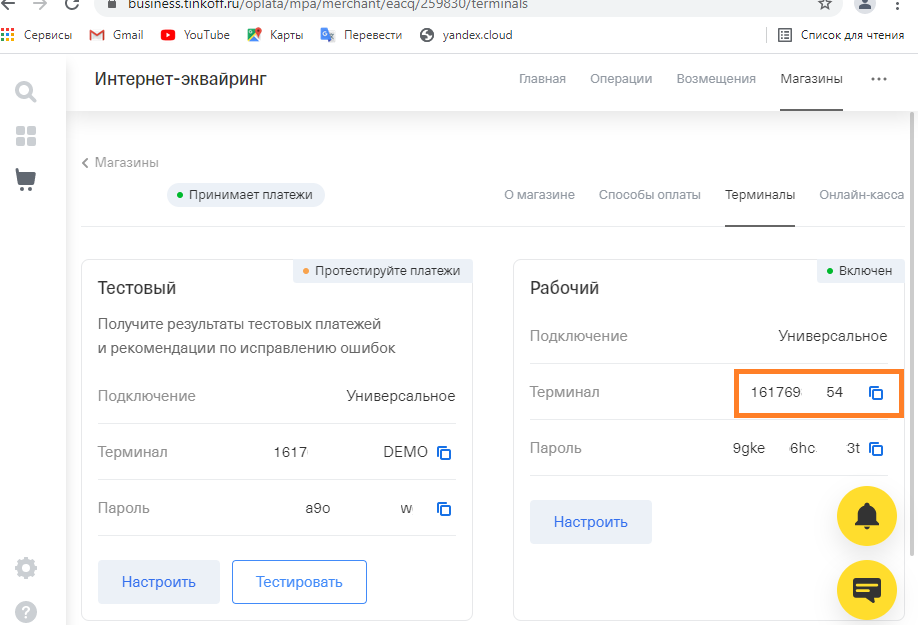Image resolution: width=918 pixels, height=625 pixels.
Task: Copy the test terminal password
Action: tap(444, 509)
